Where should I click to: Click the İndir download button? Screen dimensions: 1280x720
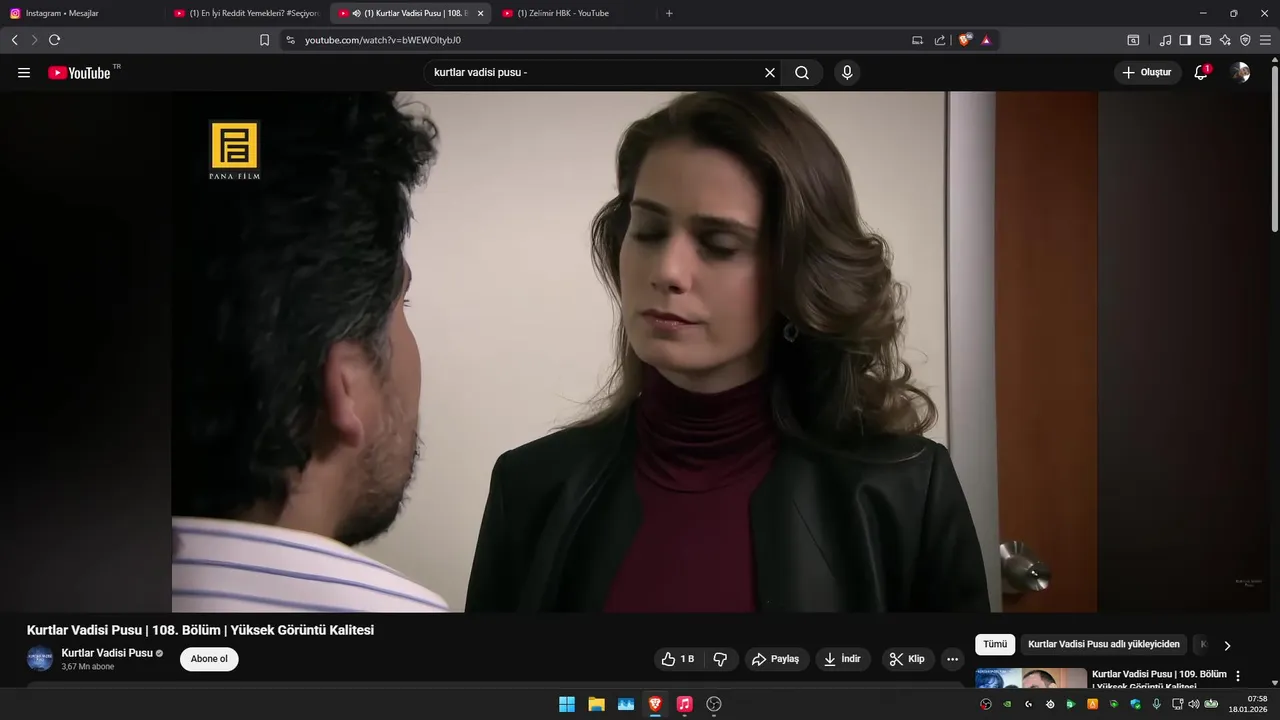(843, 659)
